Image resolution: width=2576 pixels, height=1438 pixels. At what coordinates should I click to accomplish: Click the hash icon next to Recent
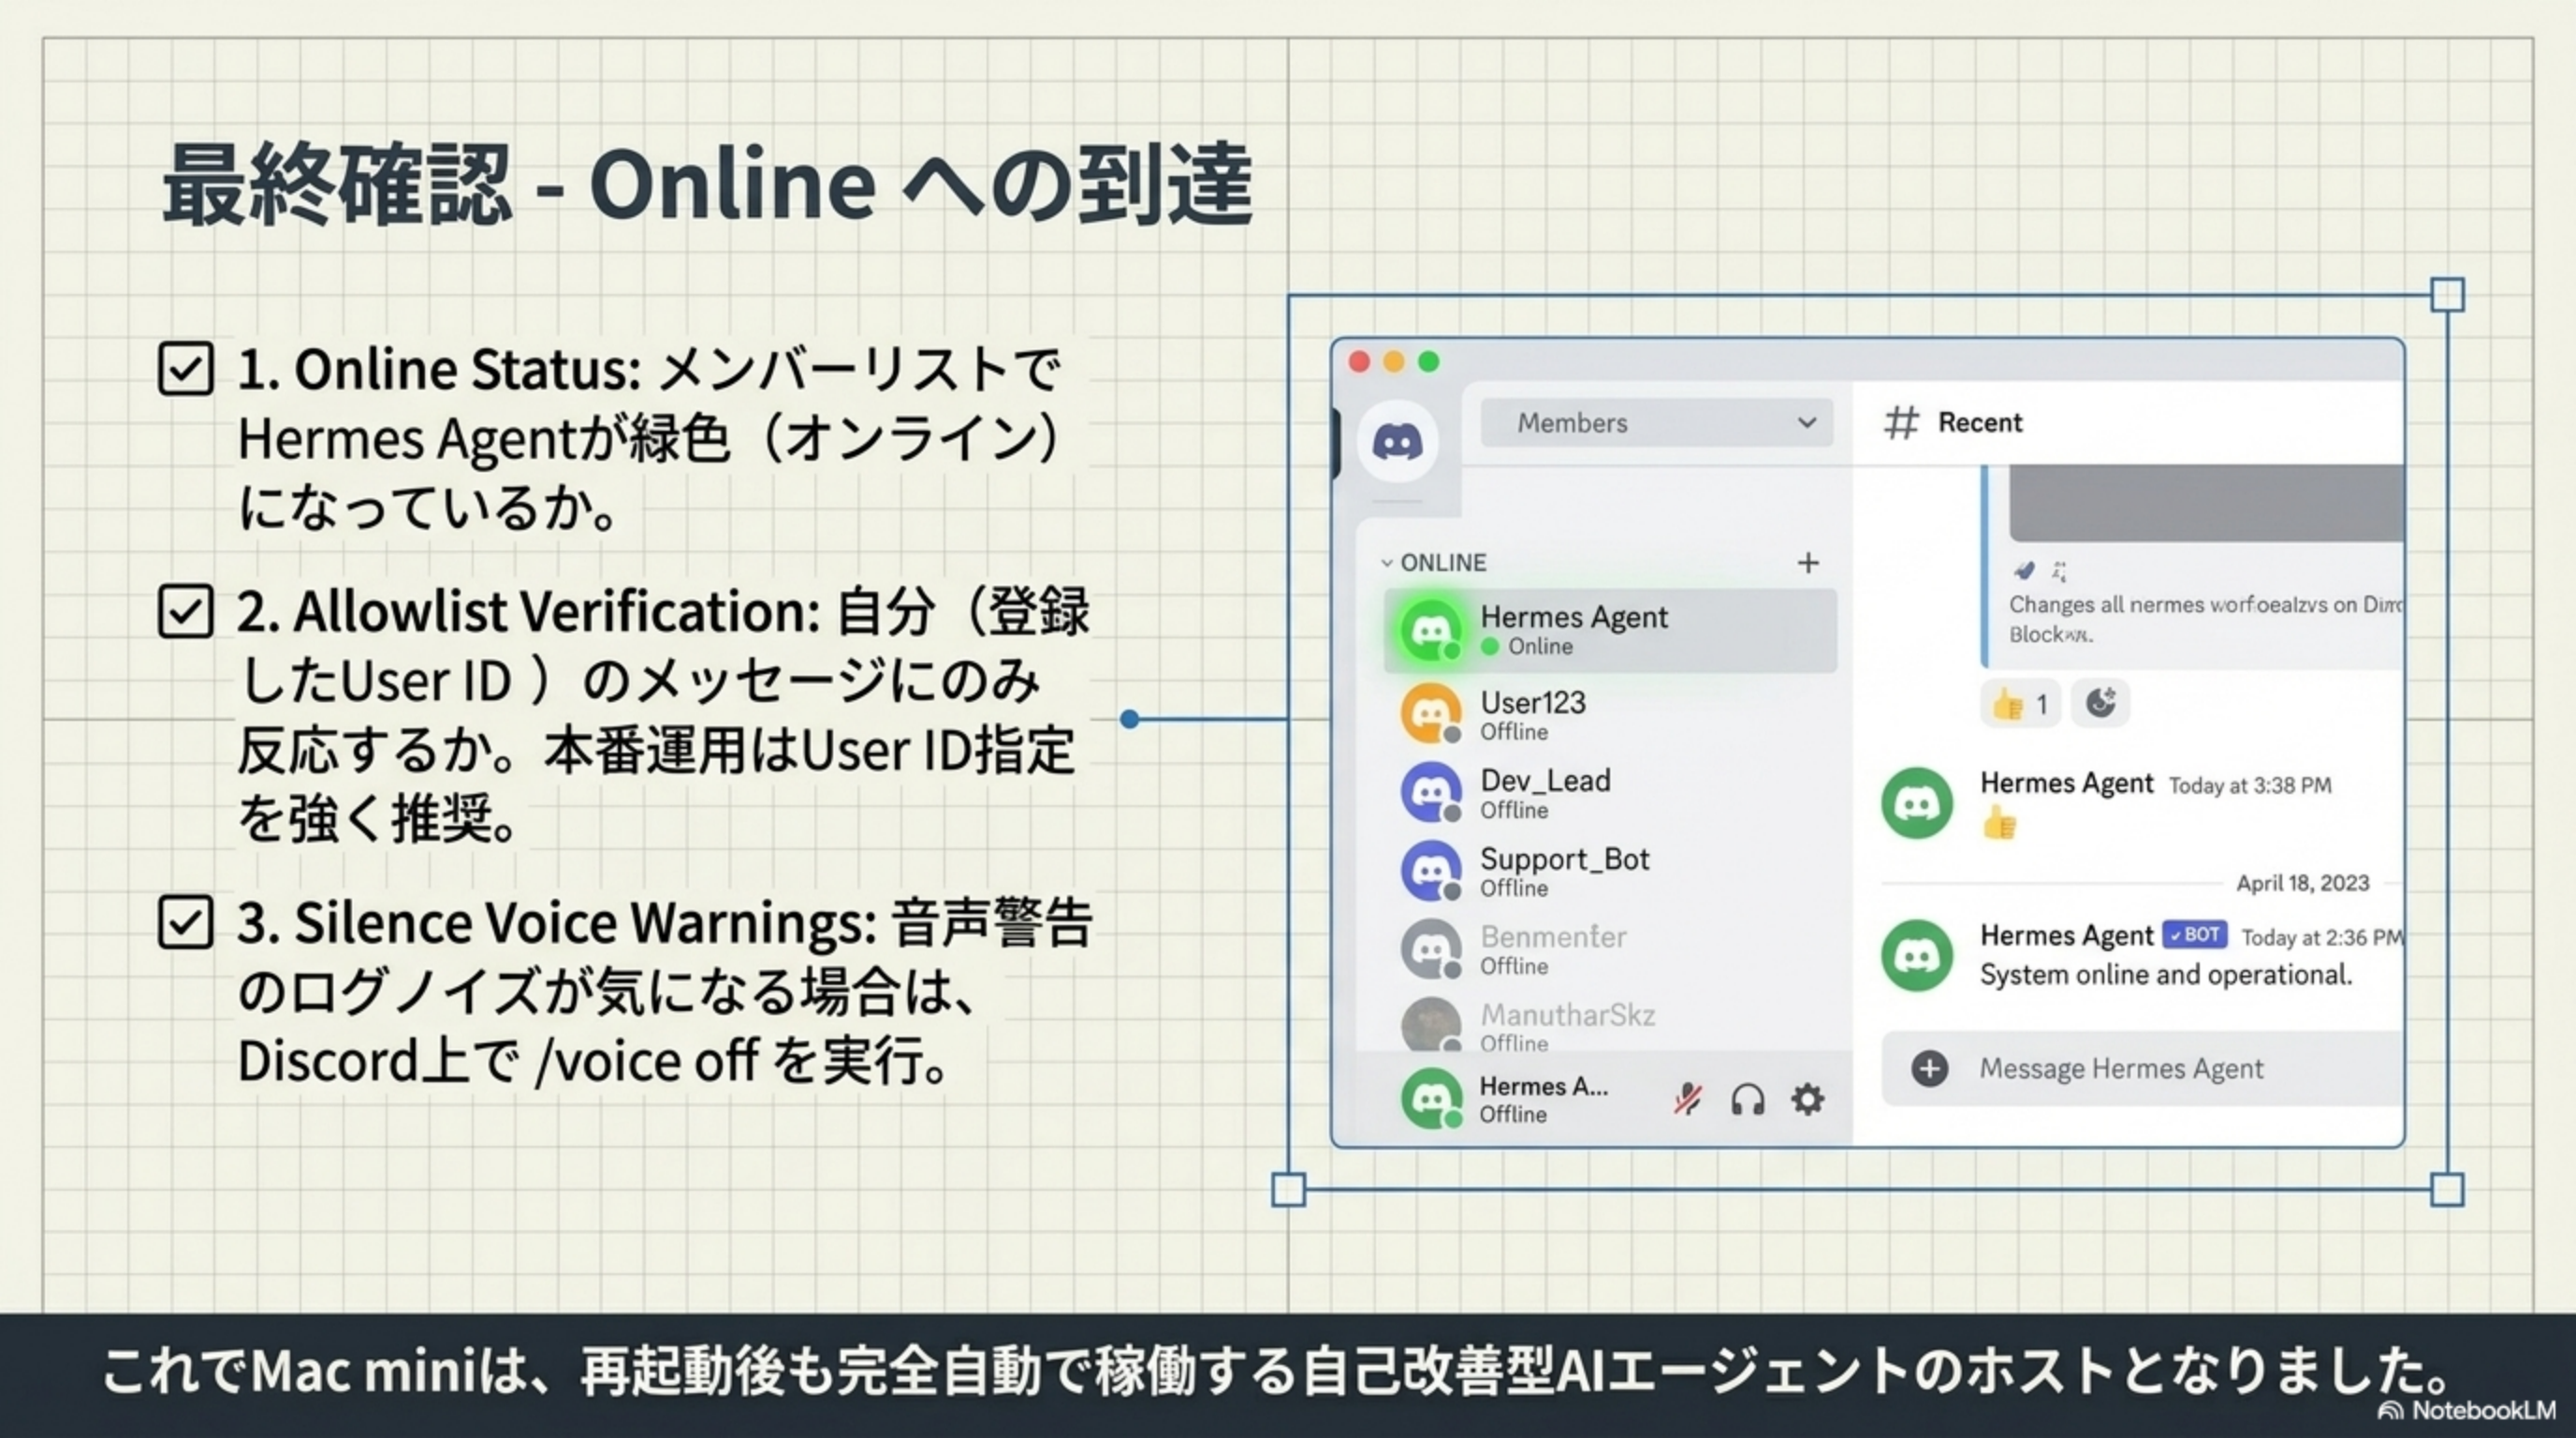point(1900,423)
